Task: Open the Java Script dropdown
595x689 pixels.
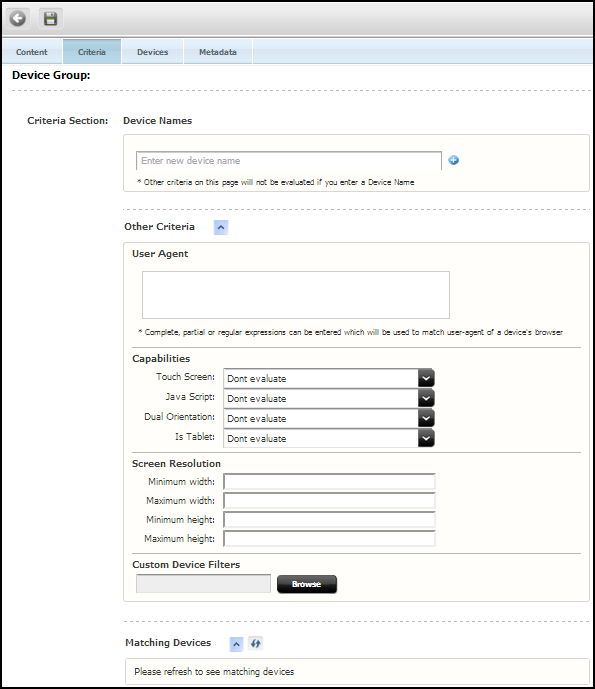Action: tap(329, 399)
